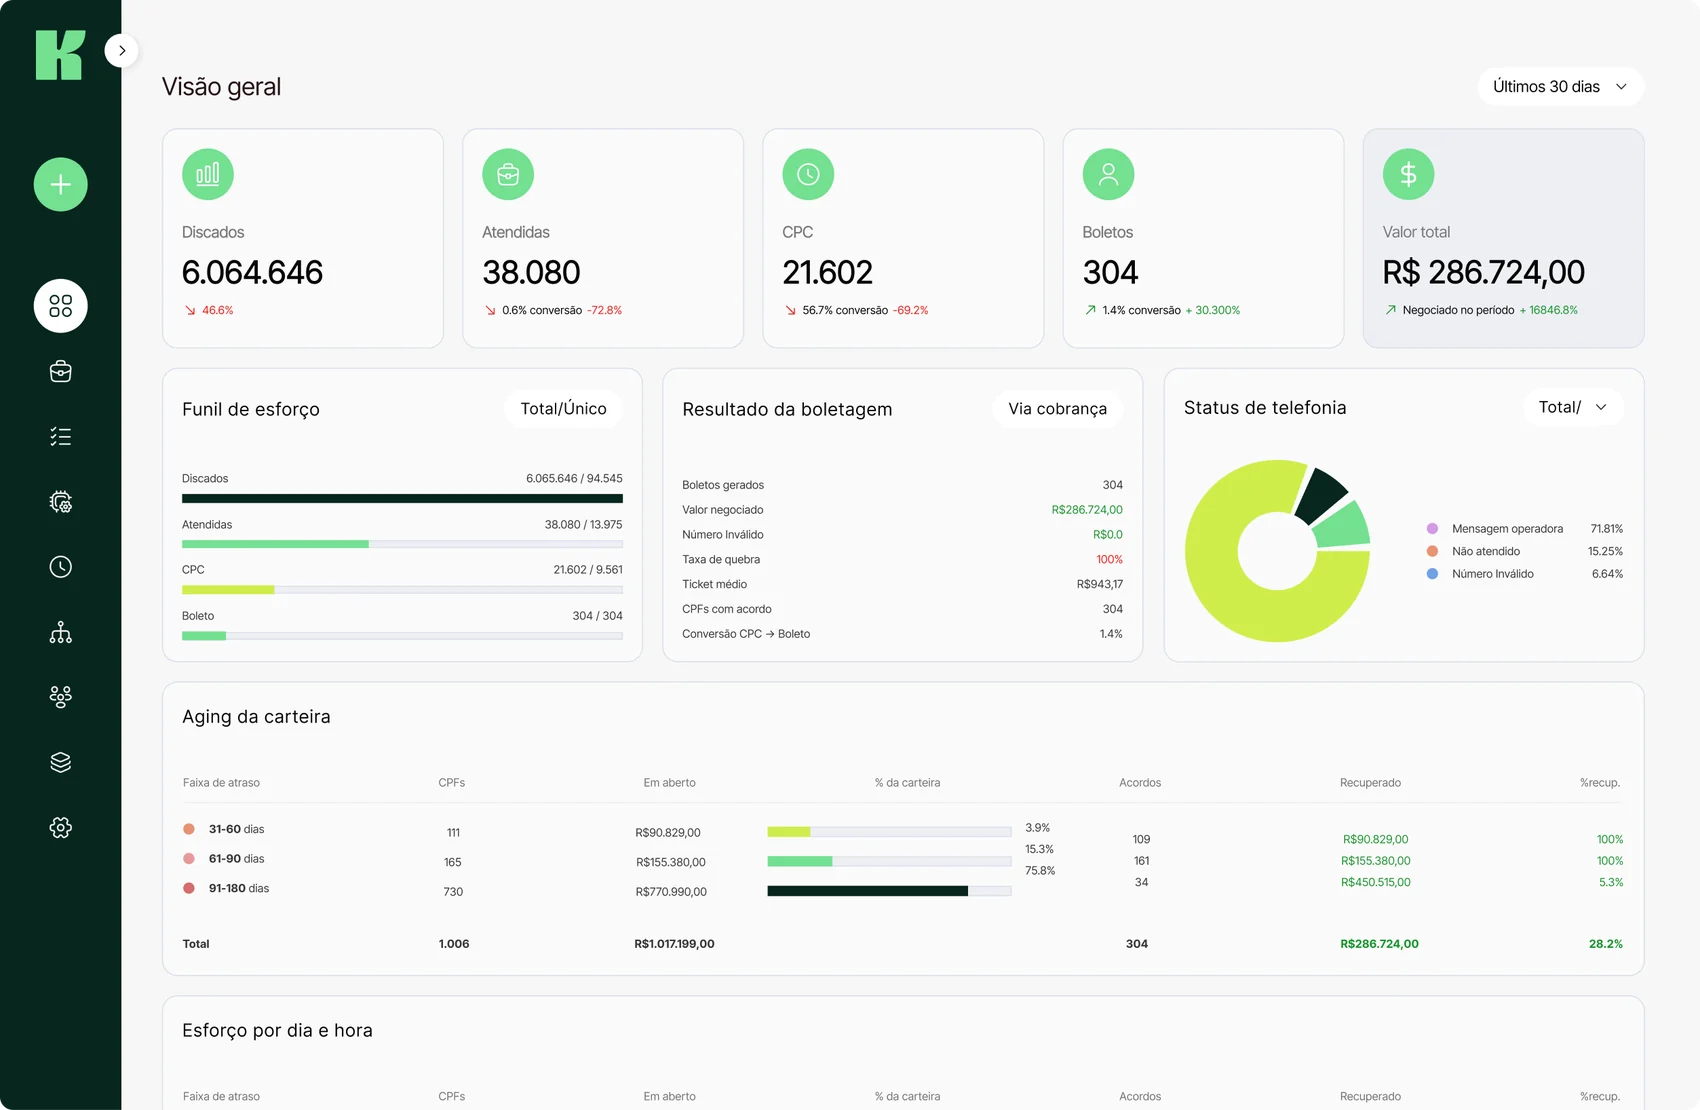Click the clock icon on the CPC card
The image size is (1700, 1110).
coord(808,174)
